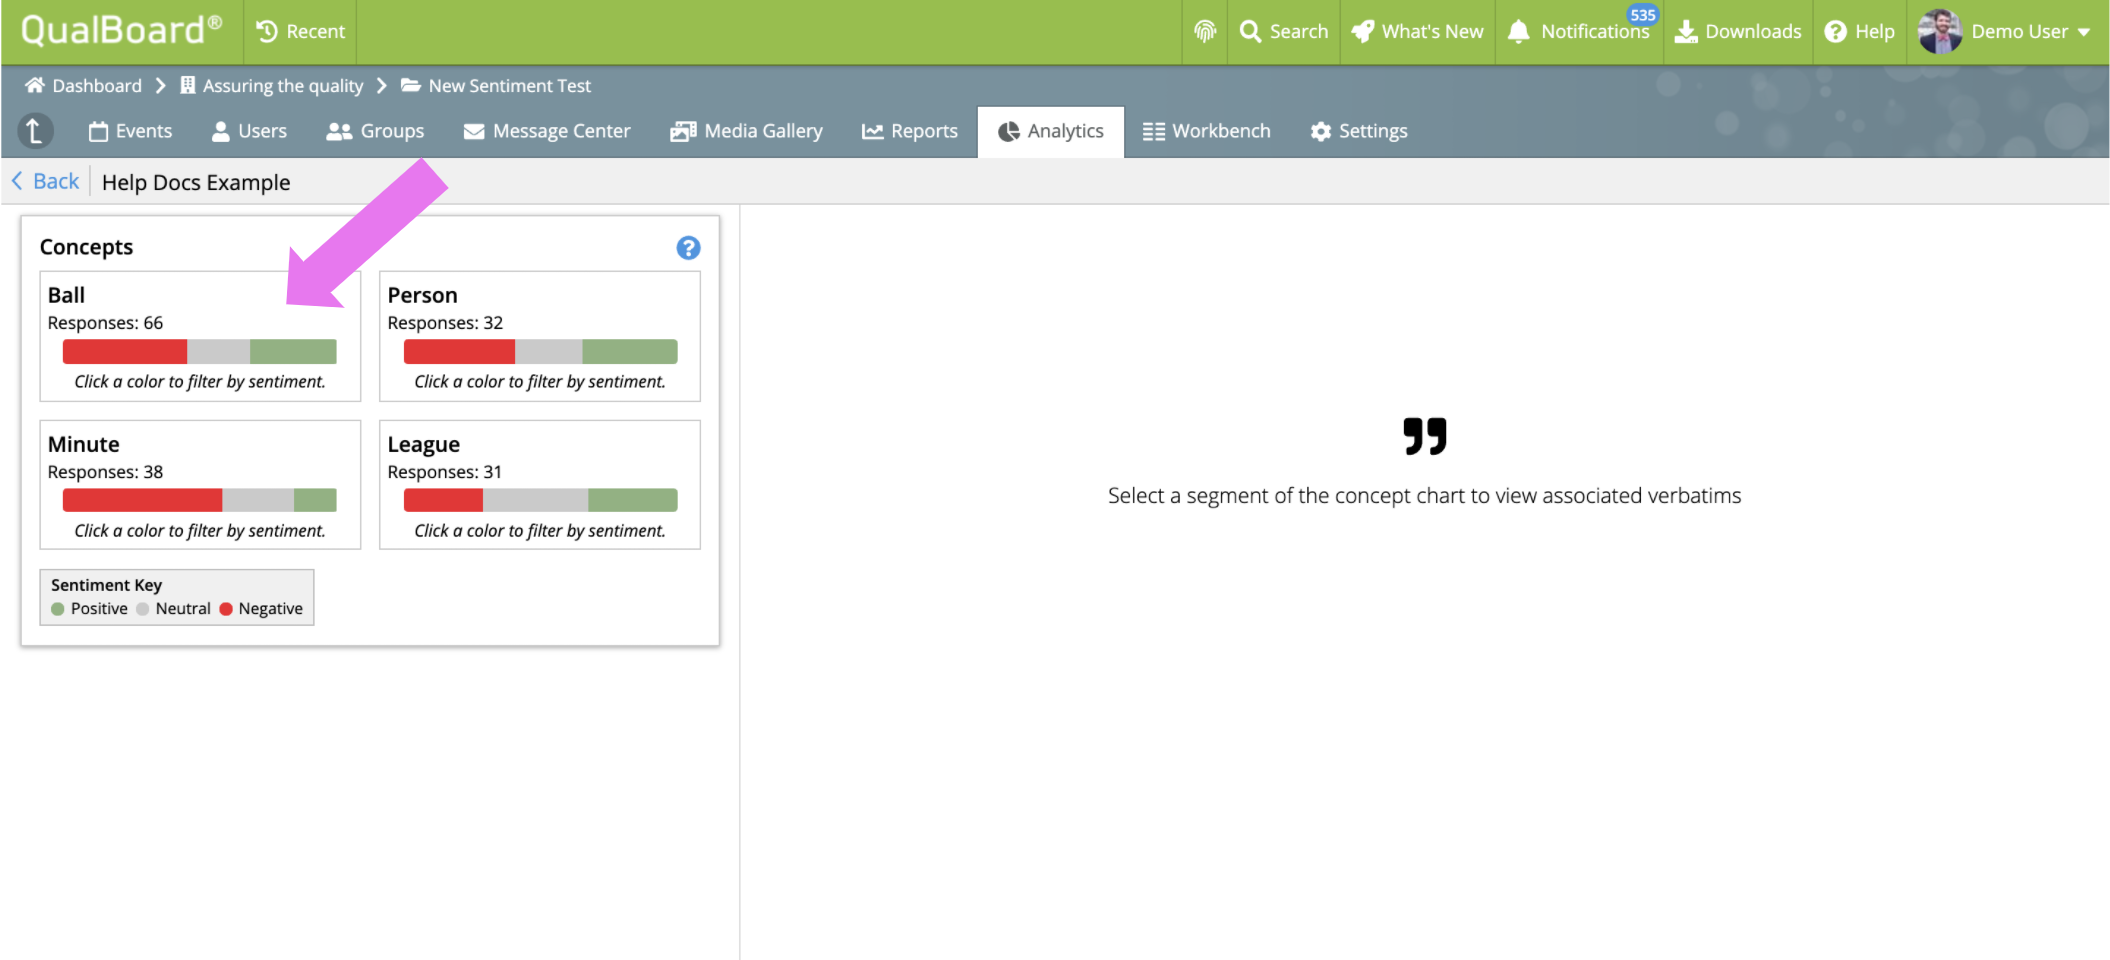Switch to the Users tab

[249, 131]
